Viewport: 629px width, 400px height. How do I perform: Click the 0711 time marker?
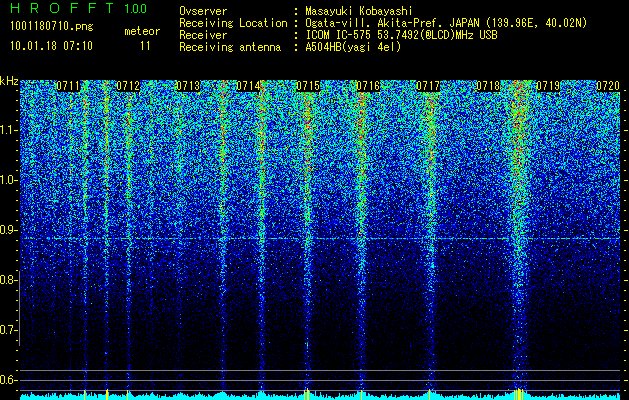(x=68, y=86)
